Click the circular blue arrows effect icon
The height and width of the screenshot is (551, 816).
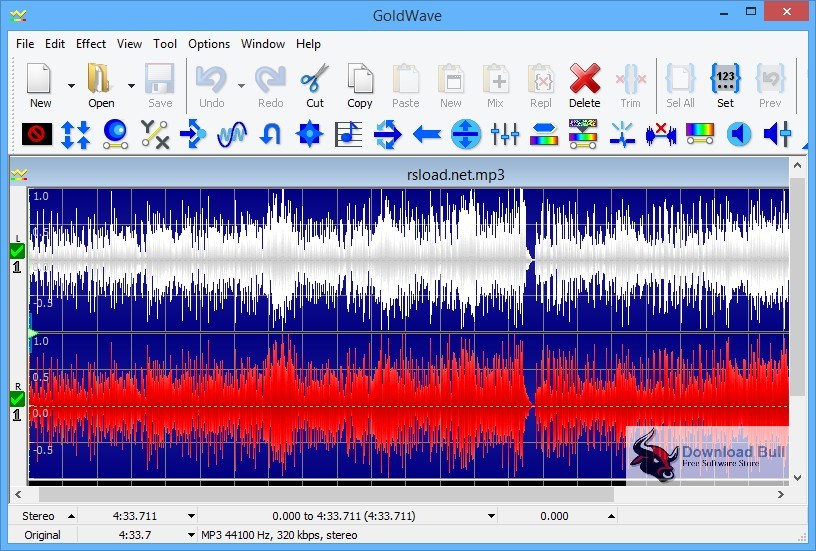tap(388, 134)
